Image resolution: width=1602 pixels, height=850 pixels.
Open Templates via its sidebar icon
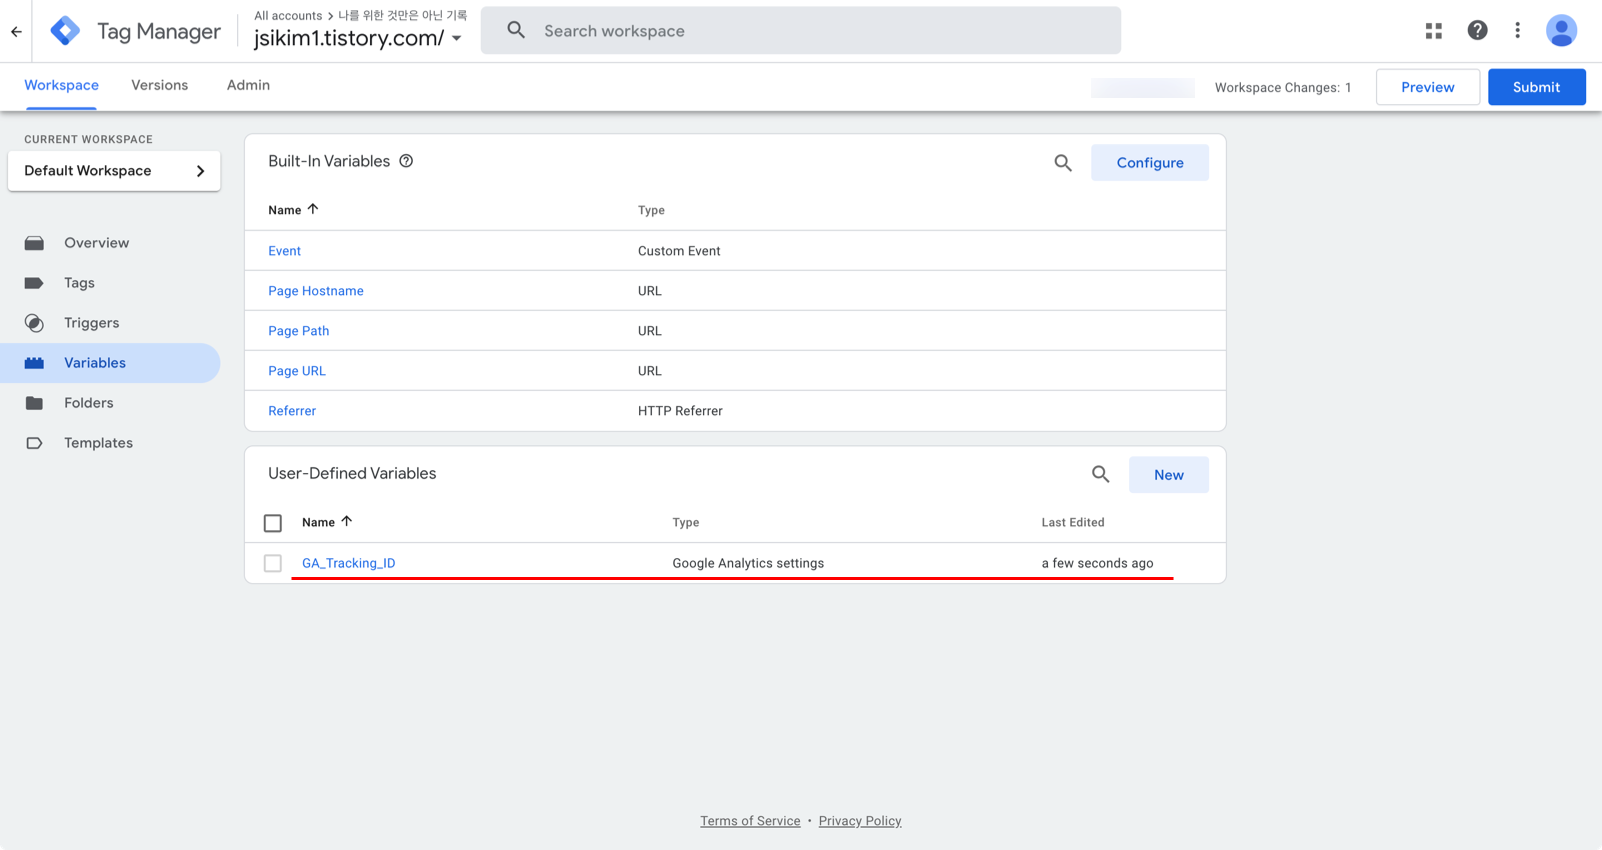(x=34, y=443)
